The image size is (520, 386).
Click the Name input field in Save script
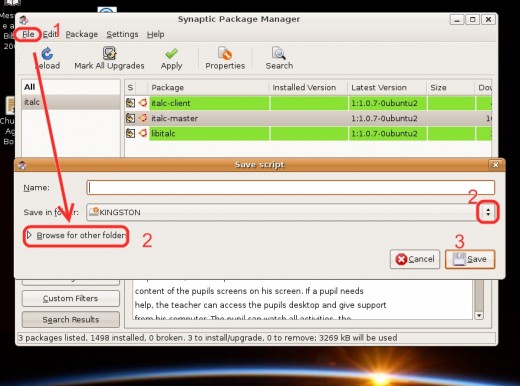291,188
